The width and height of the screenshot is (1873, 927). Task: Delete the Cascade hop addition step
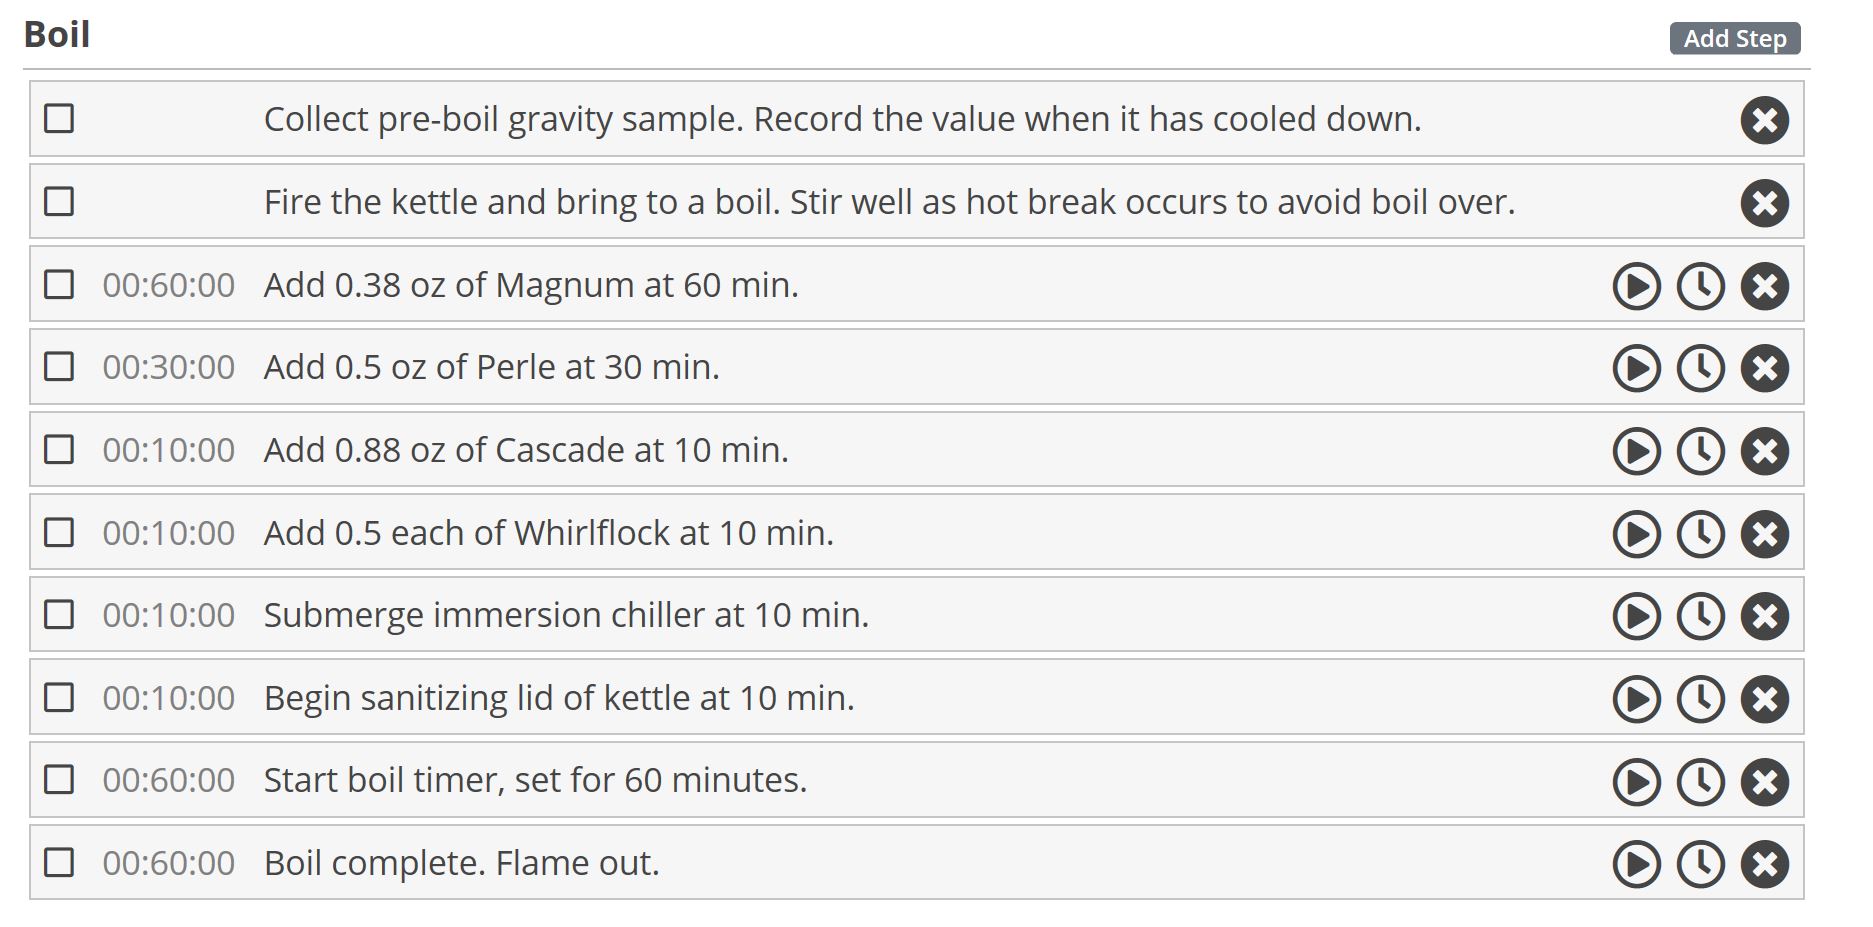pyautogui.click(x=1764, y=451)
